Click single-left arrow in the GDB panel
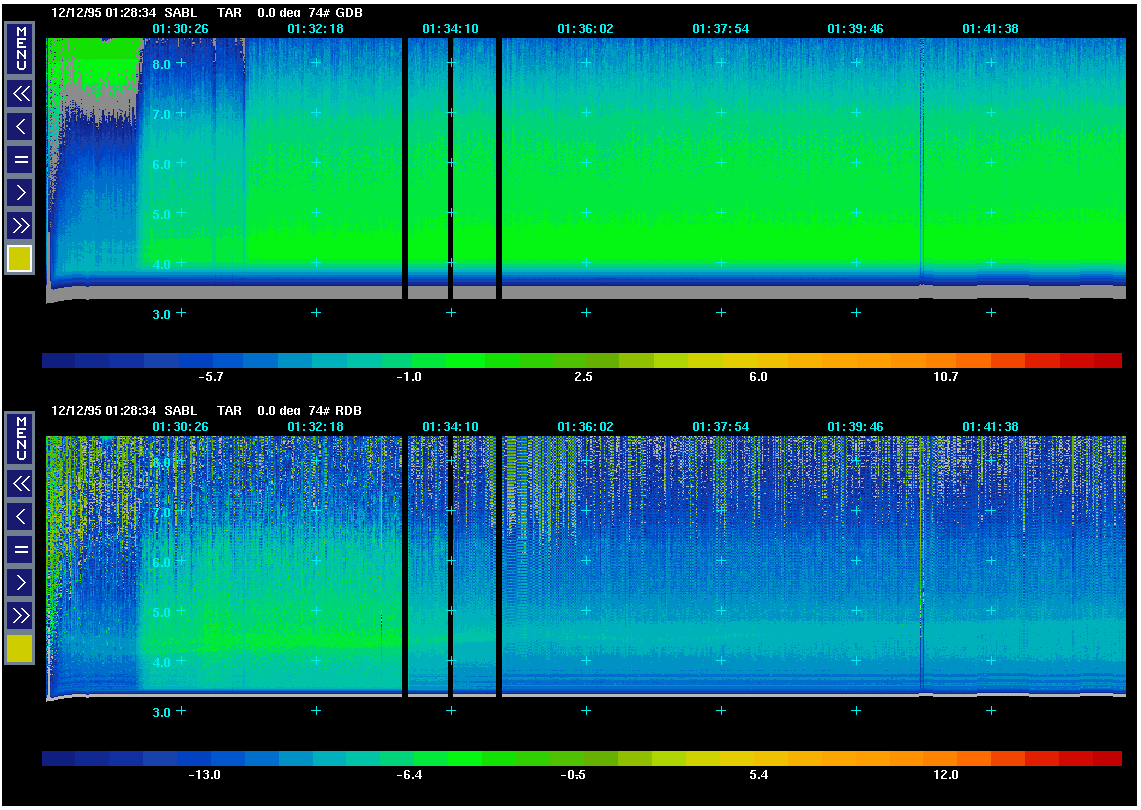Viewport: 1141px width, 810px height. 20,127
